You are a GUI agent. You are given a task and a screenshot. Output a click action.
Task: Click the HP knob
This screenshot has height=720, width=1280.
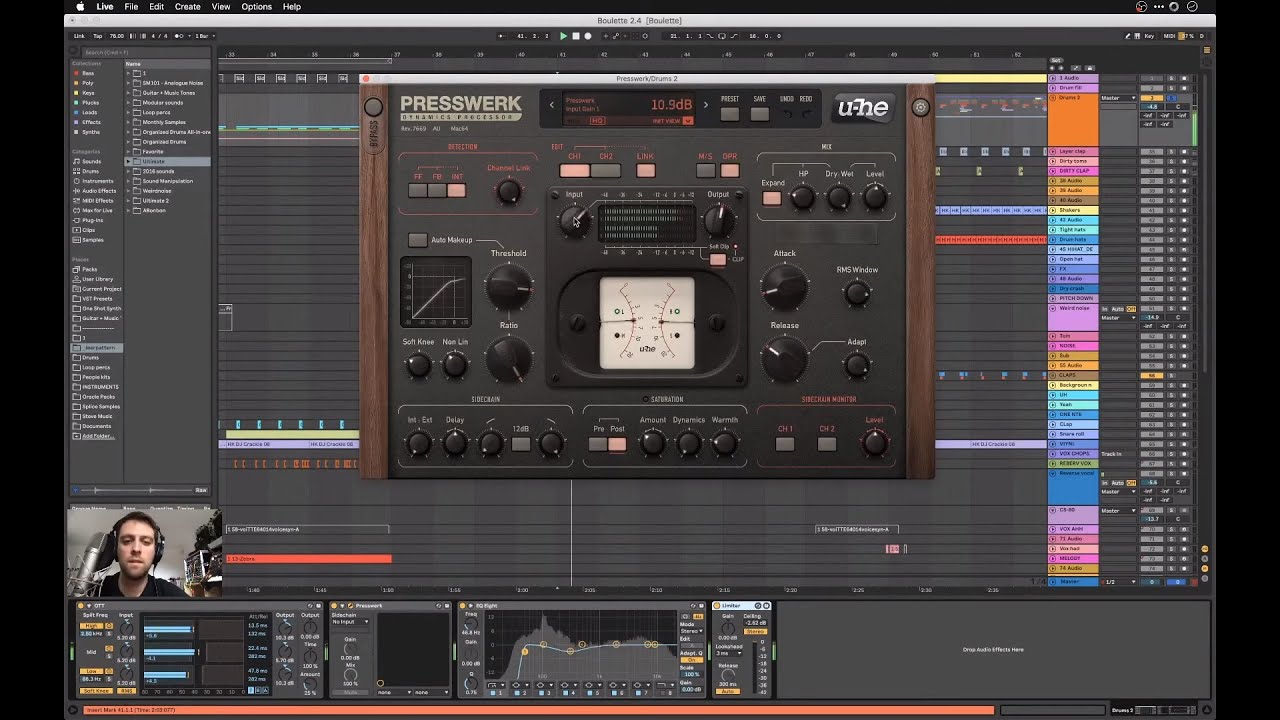tap(803, 197)
